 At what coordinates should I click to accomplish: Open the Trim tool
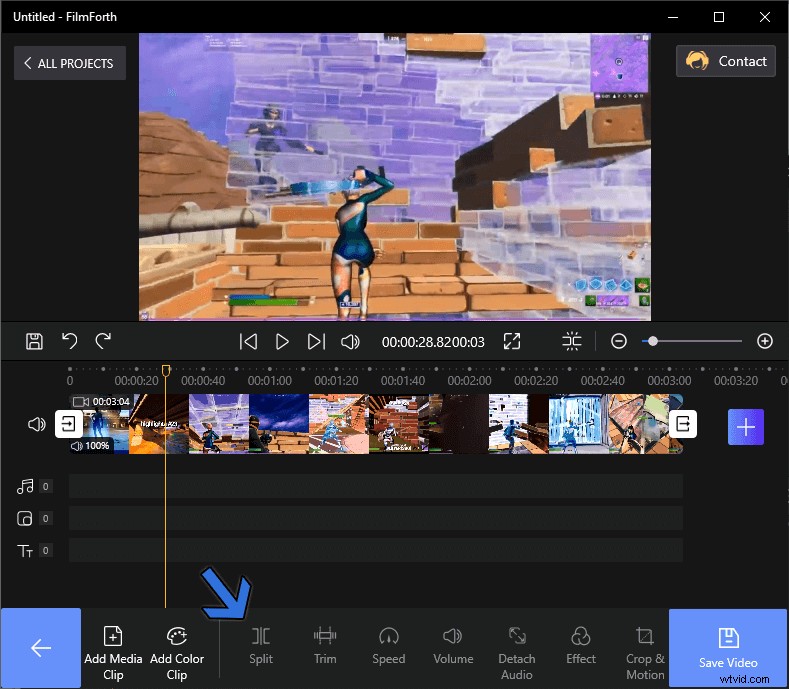[325, 646]
